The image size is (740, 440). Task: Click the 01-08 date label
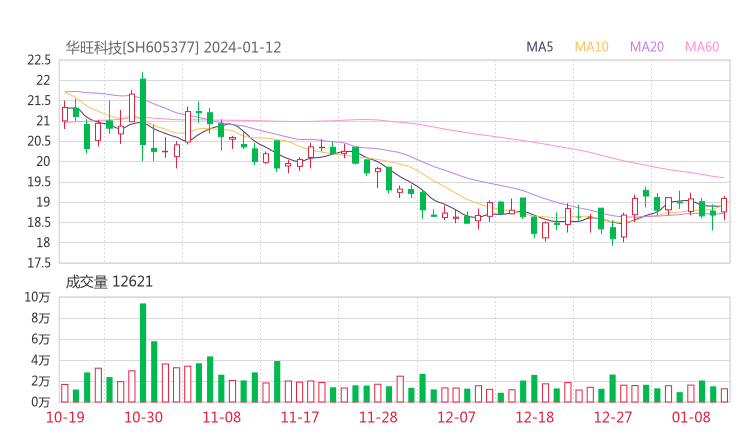pyautogui.click(x=691, y=417)
